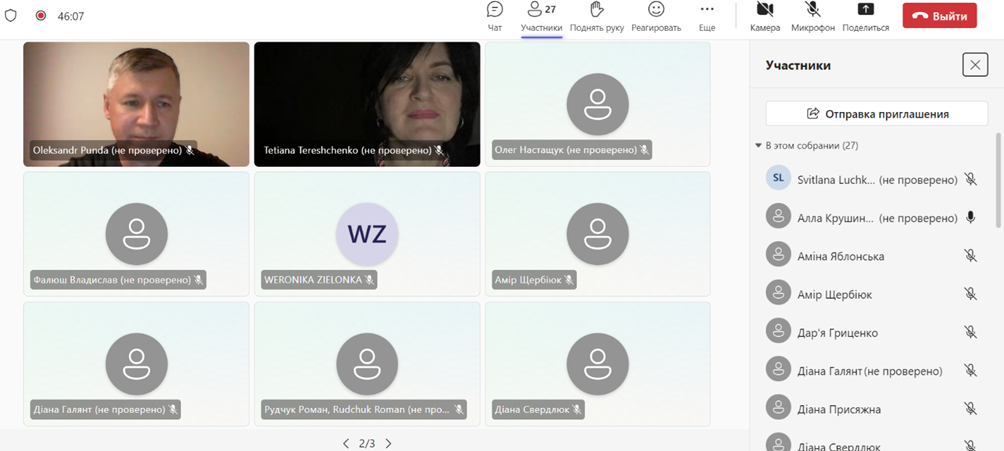
Task: Click the 2/3 page indicator
Action: [367, 443]
